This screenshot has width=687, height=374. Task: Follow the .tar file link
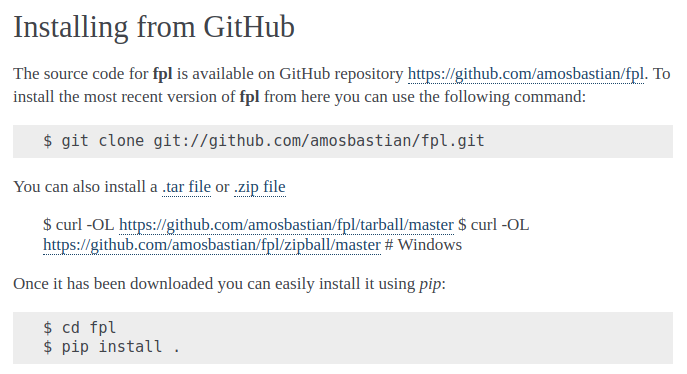coord(187,187)
